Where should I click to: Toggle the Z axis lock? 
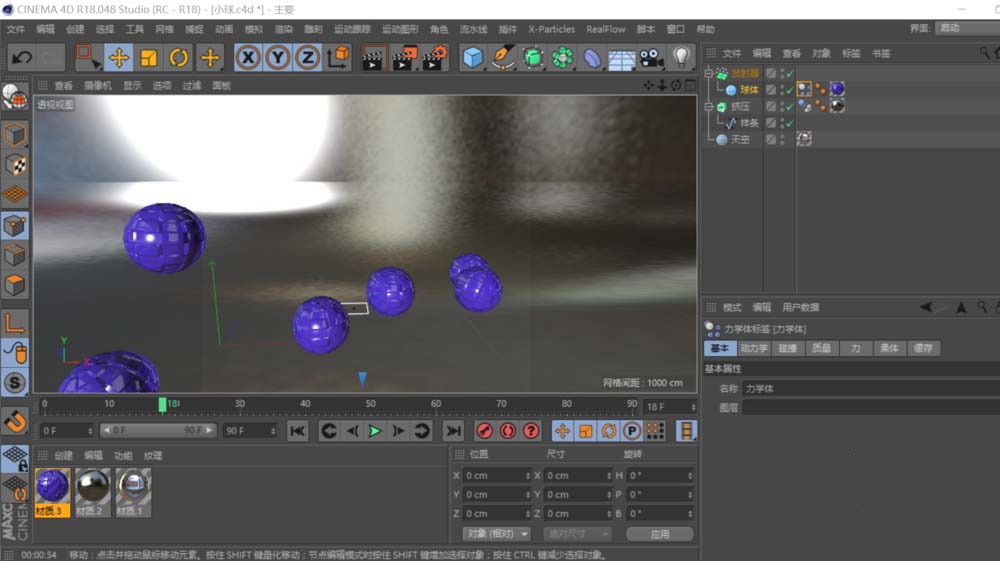(x=307, y=58)
